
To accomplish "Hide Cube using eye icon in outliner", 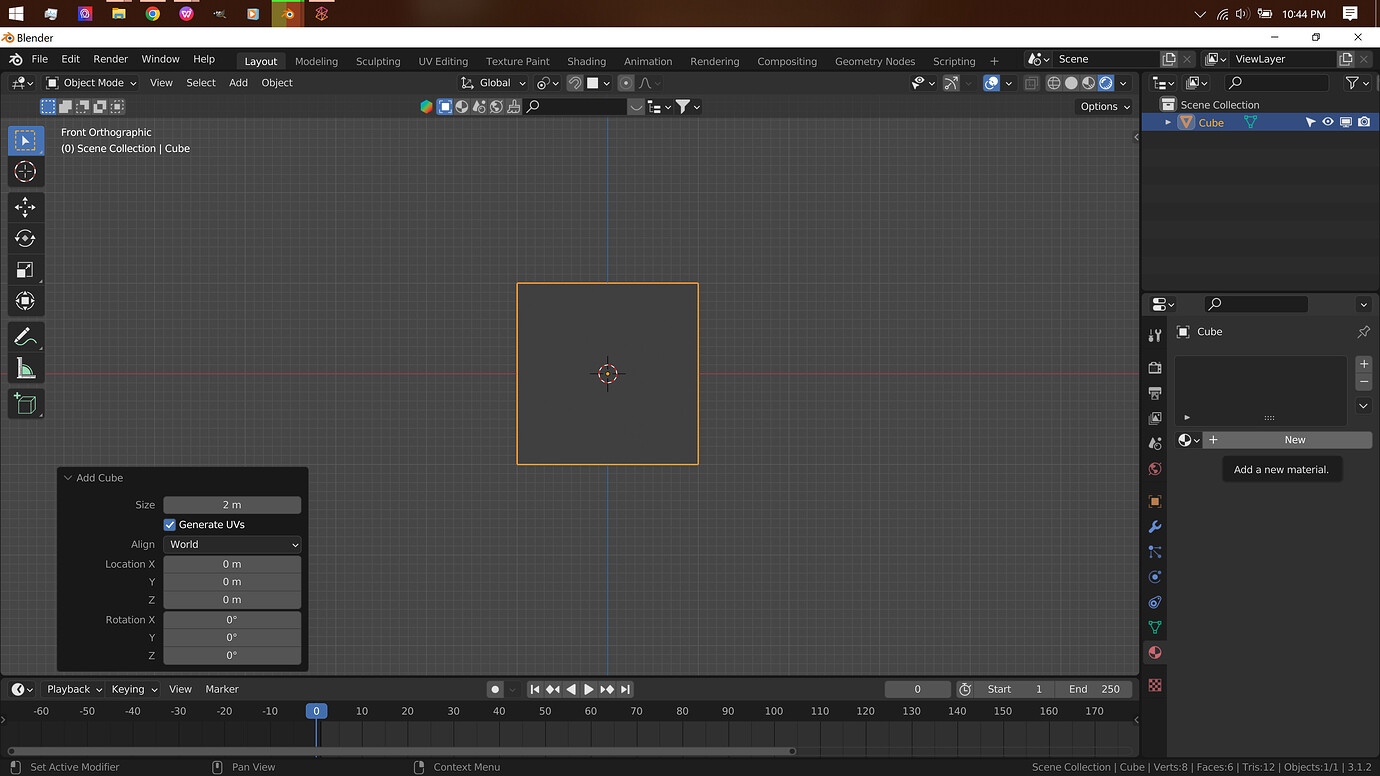I will pos(1328,122).
